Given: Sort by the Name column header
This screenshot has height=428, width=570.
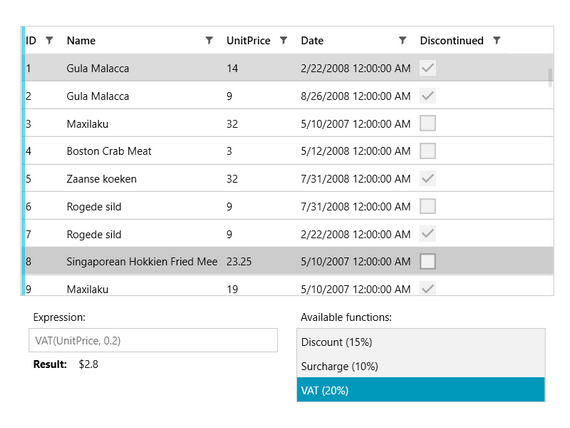Looking at the screenshot, I should [81, 40].
